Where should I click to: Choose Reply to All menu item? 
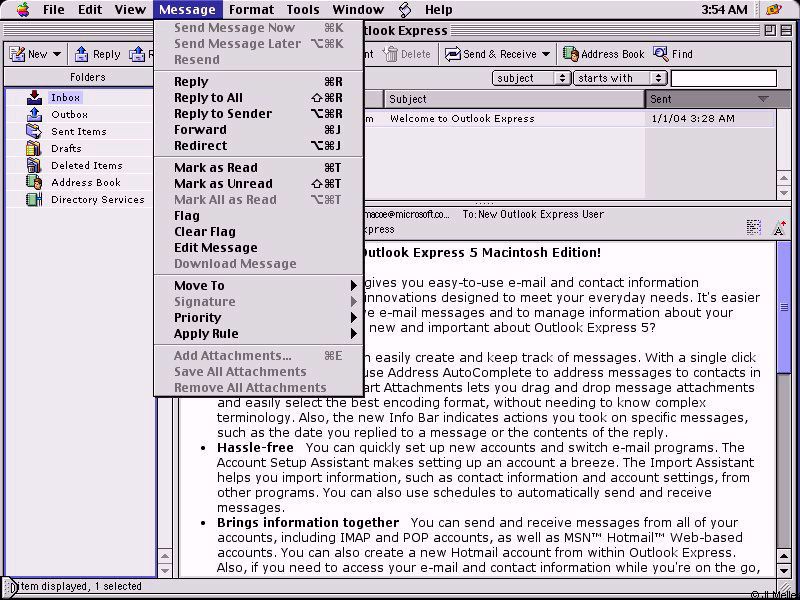point(259,97)
